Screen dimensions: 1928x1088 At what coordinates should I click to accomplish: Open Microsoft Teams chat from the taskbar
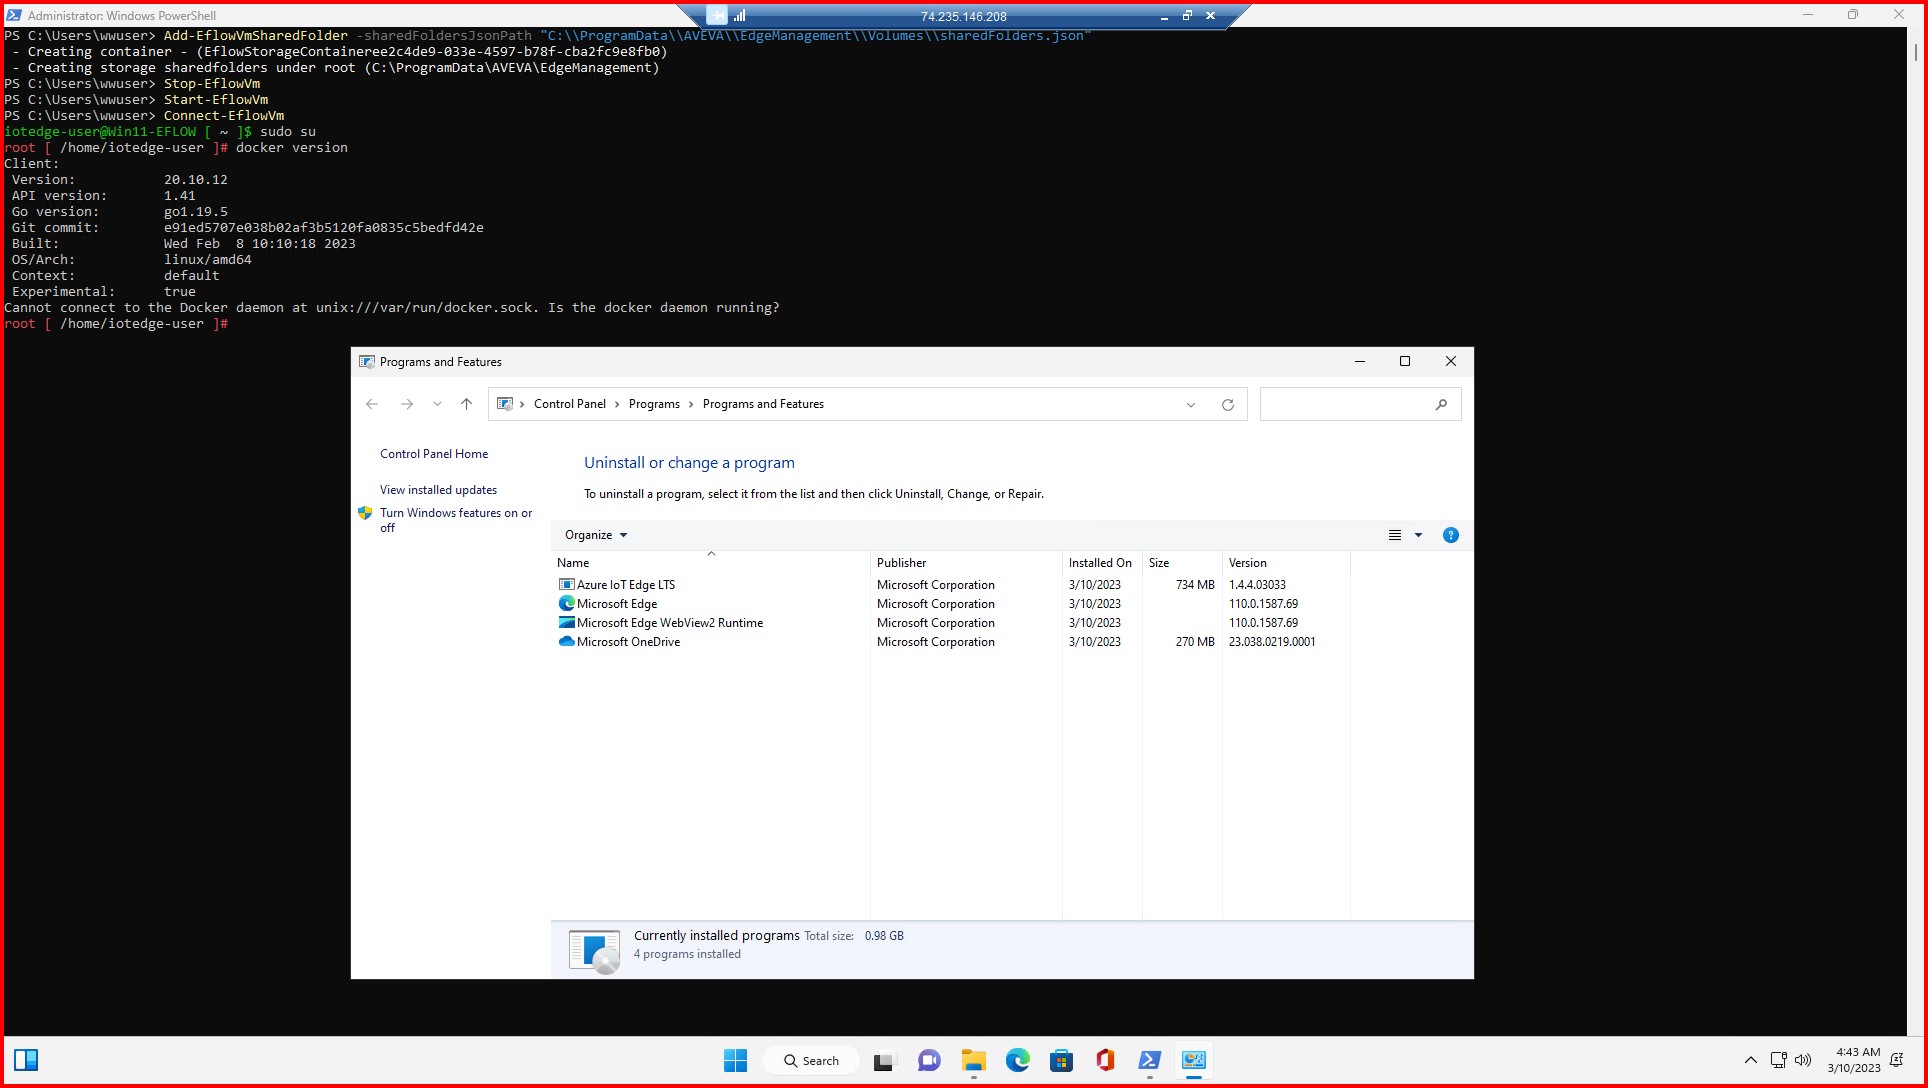pyautogui.click(x=929, y=1060)
